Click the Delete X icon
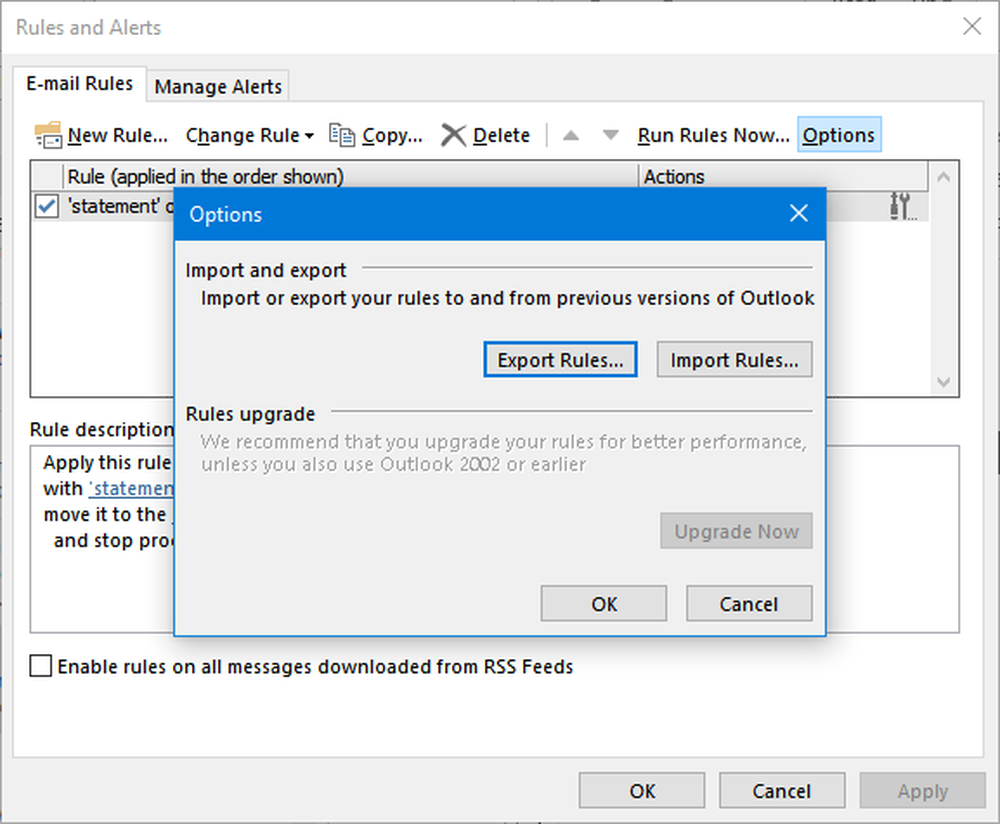The width and height of the screenshot is (1000, 824). 454,135
